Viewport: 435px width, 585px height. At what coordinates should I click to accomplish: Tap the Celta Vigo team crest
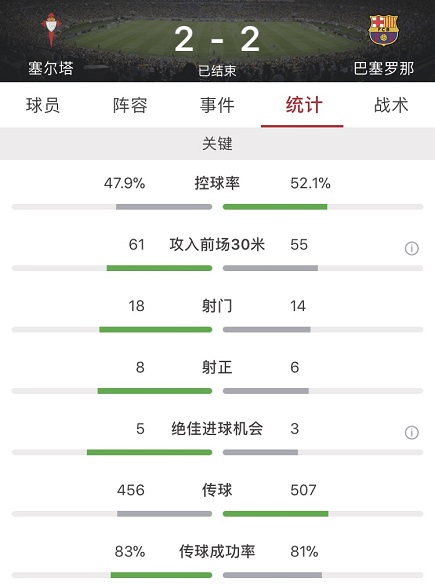tap(51, 29)
